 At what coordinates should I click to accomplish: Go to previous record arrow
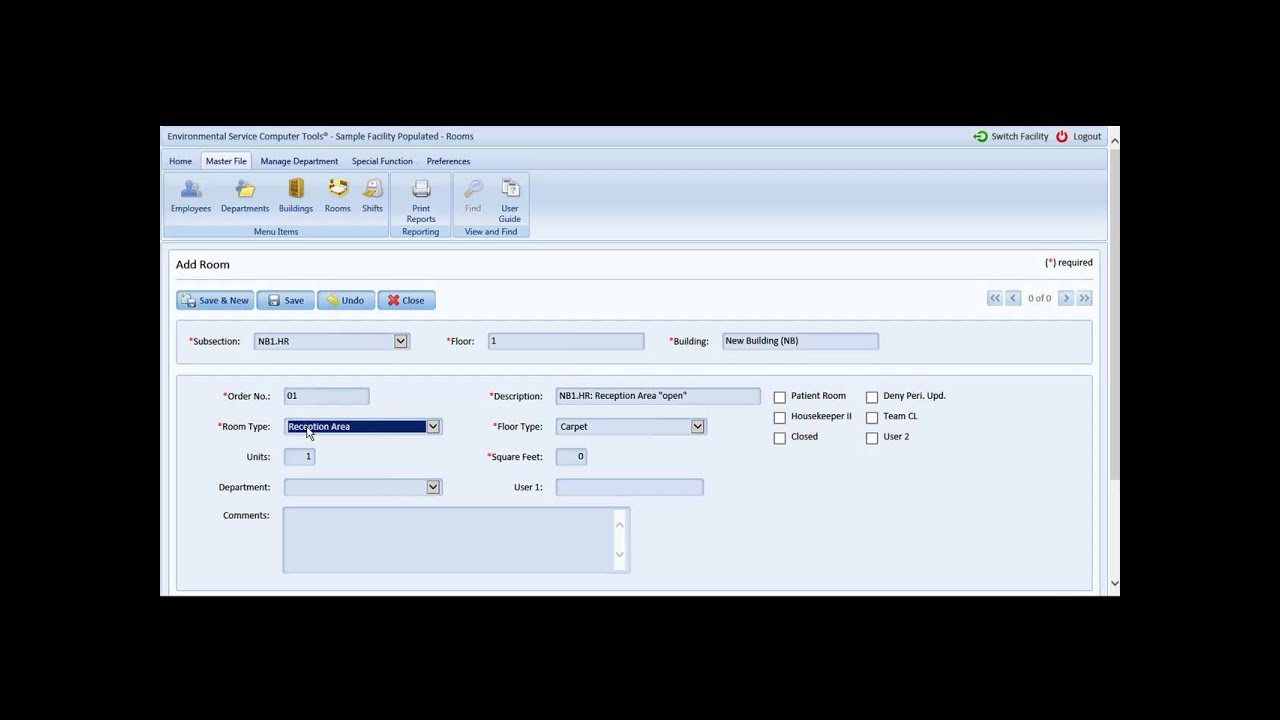1013,298
